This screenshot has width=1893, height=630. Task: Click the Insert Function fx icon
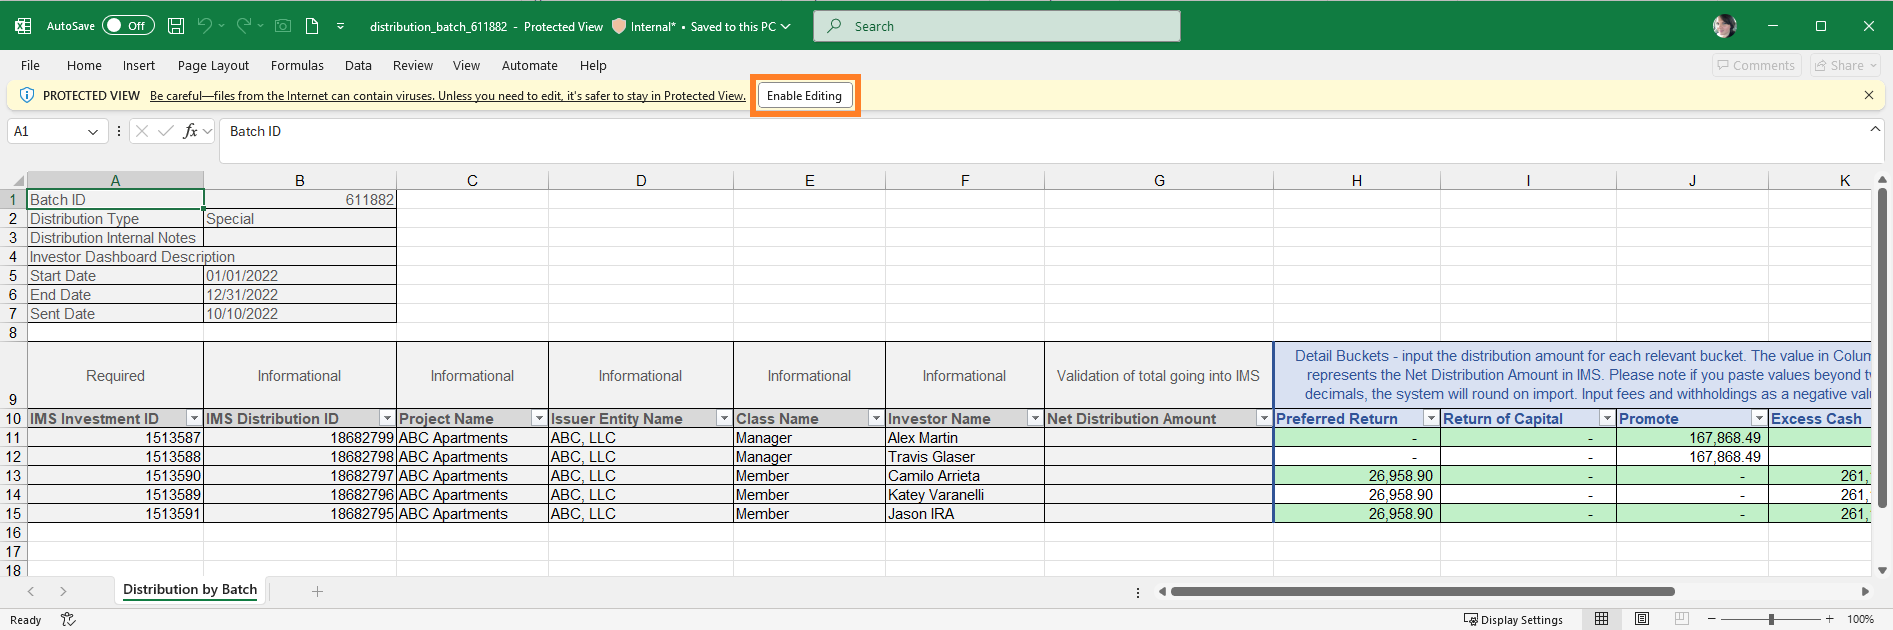190,131
